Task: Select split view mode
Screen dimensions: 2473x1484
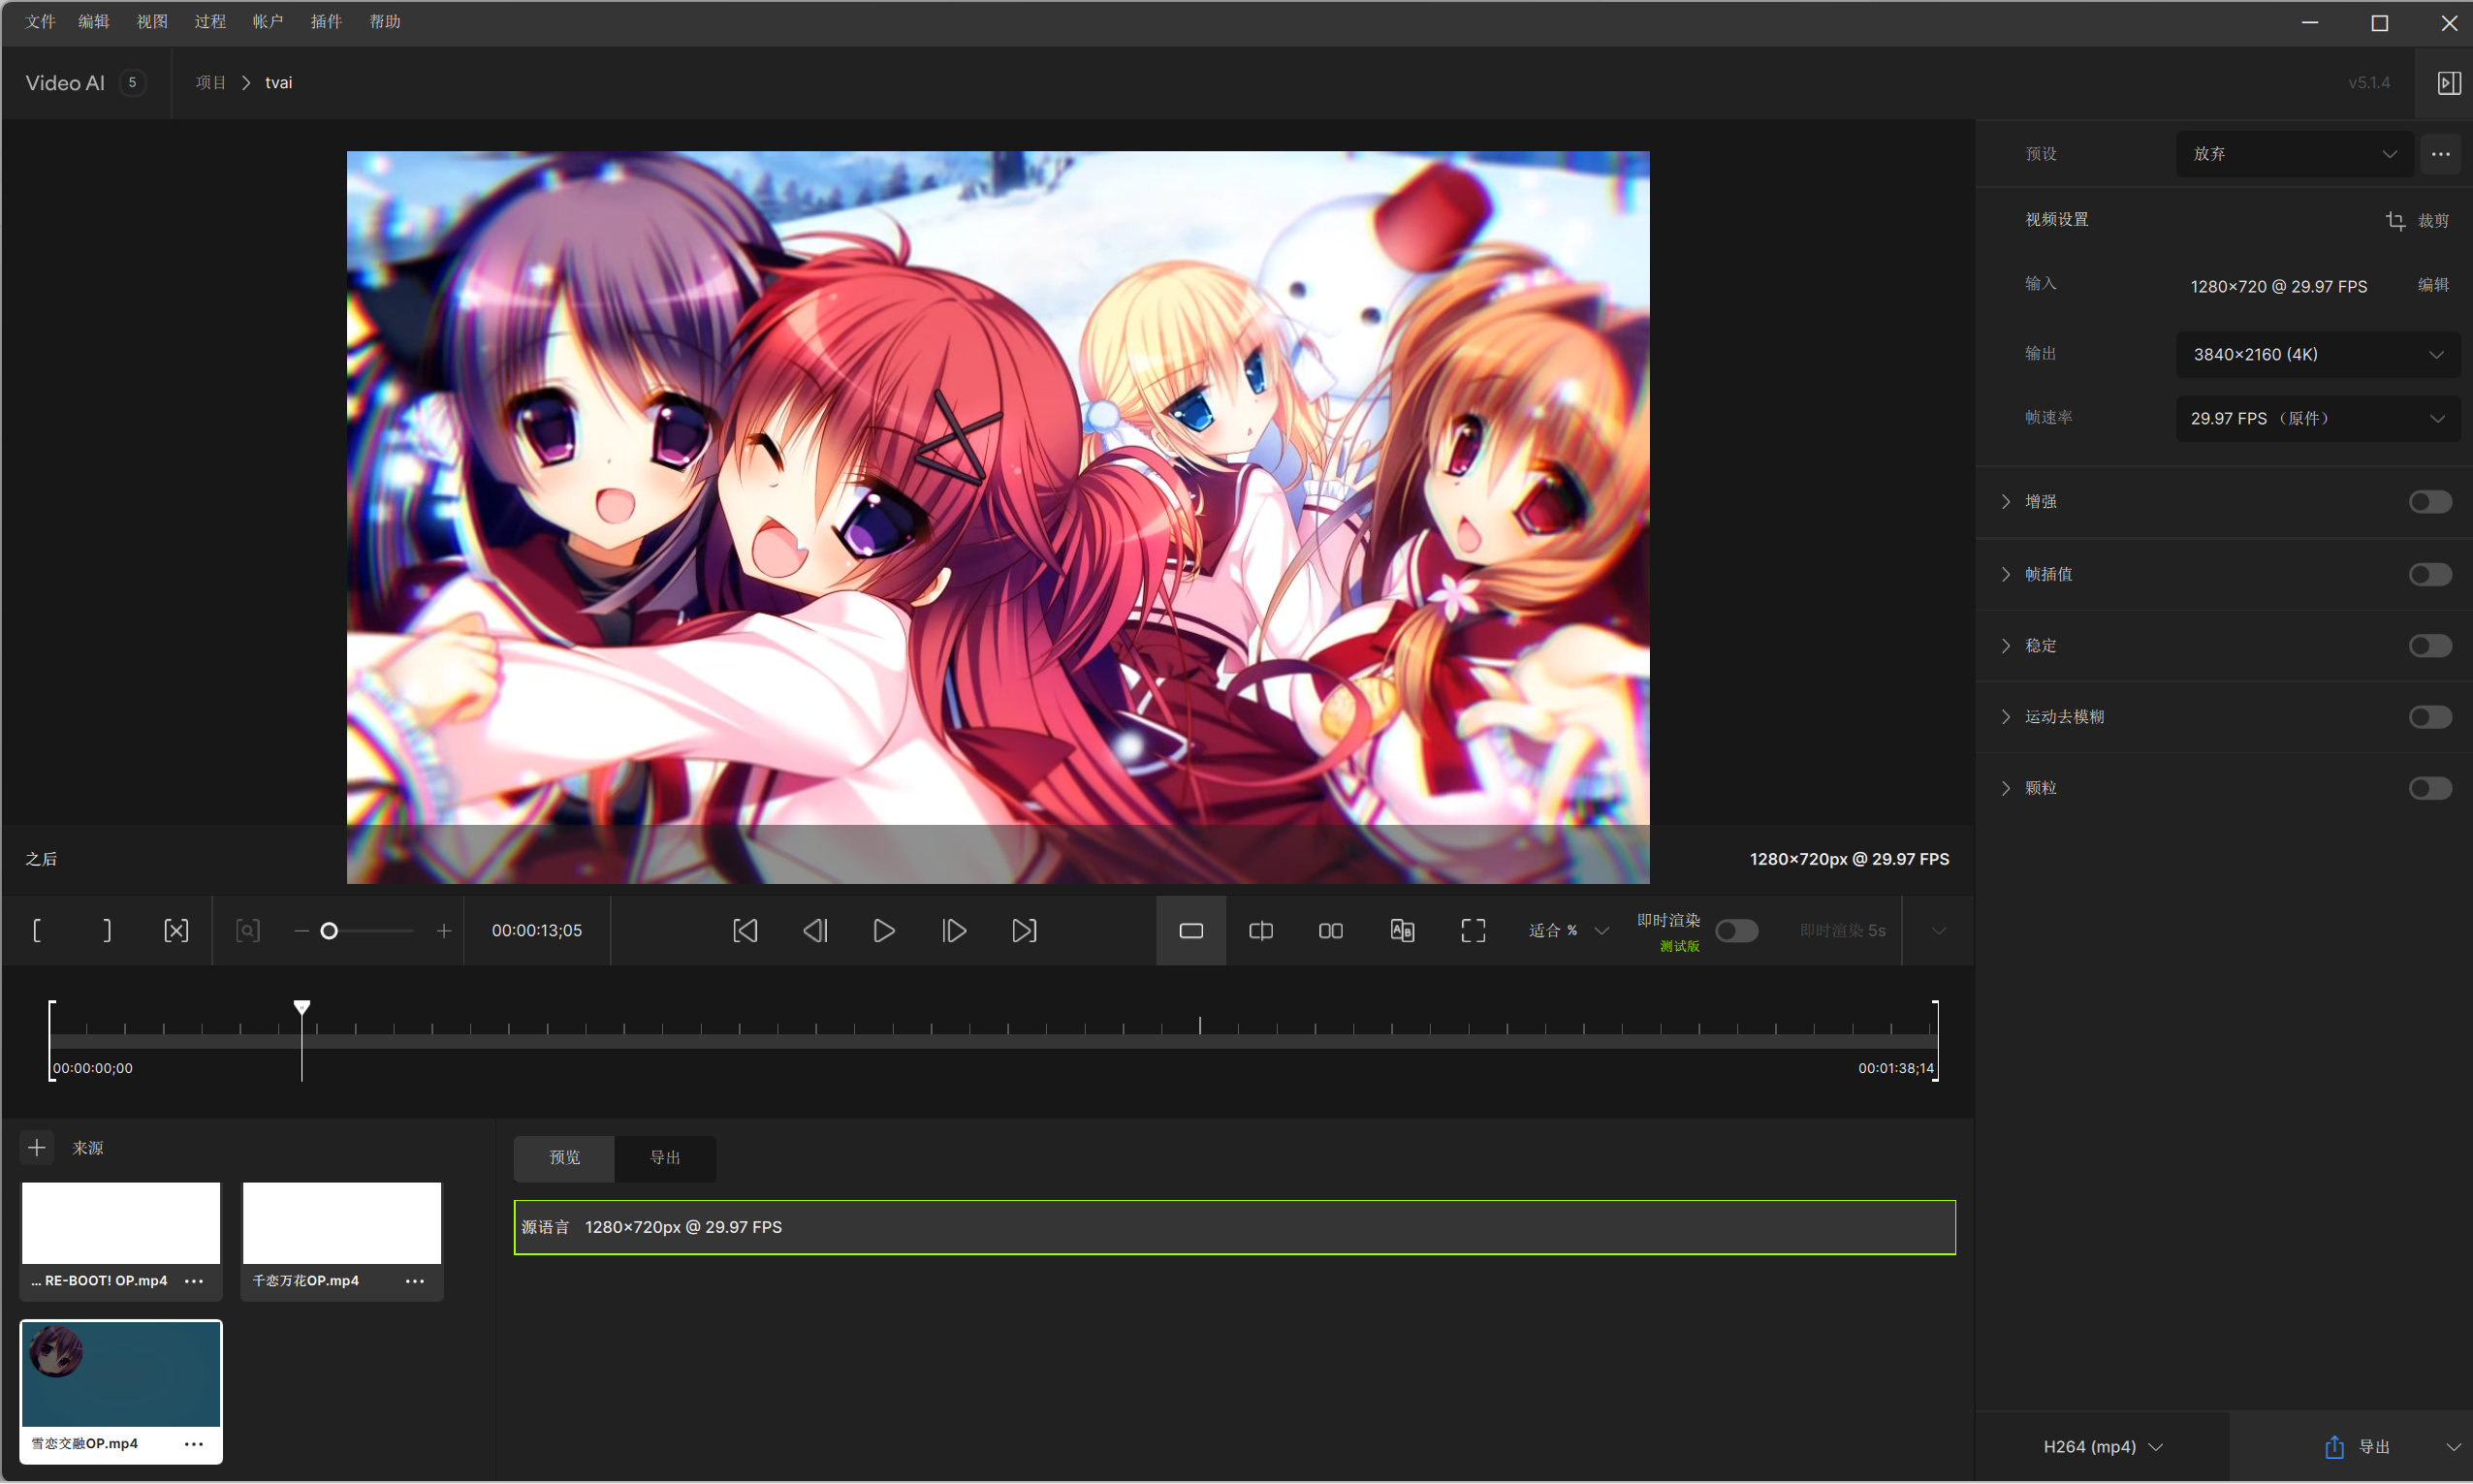Action: pos(1261,931)
